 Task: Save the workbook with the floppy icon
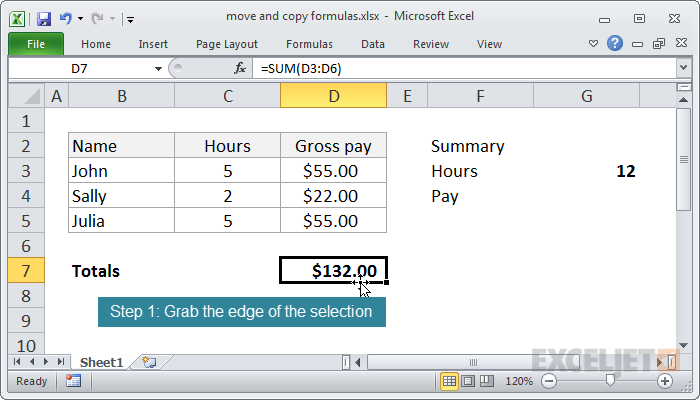click(x=44, y=19)
